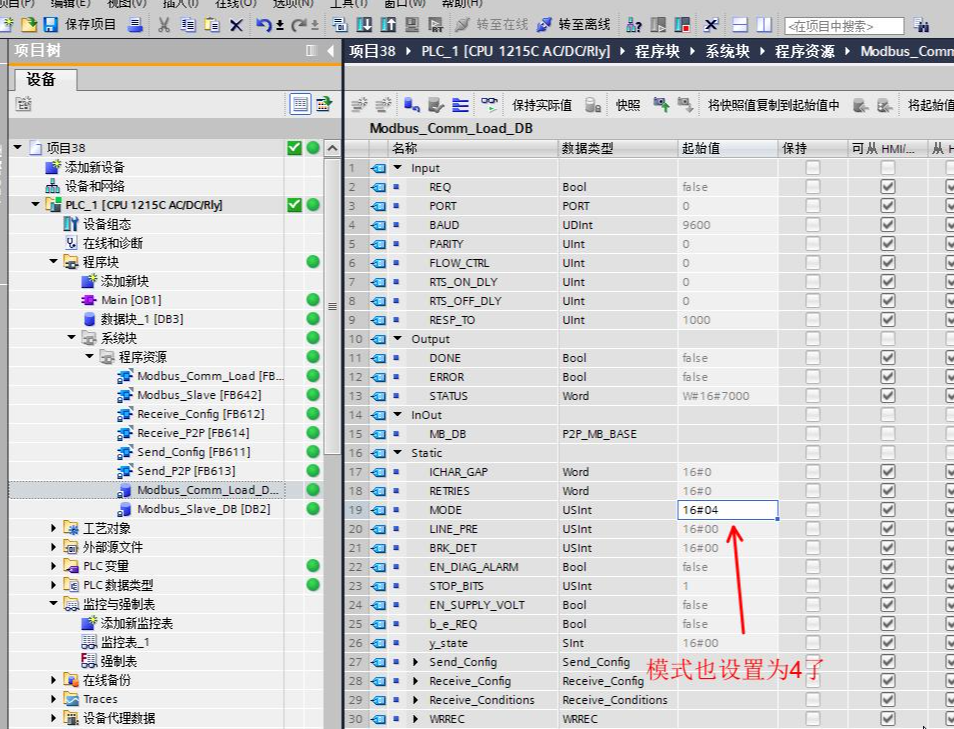Click the scissors Cut icon in toolbar
The image size is (954, 729).
(x=163, y=25)
